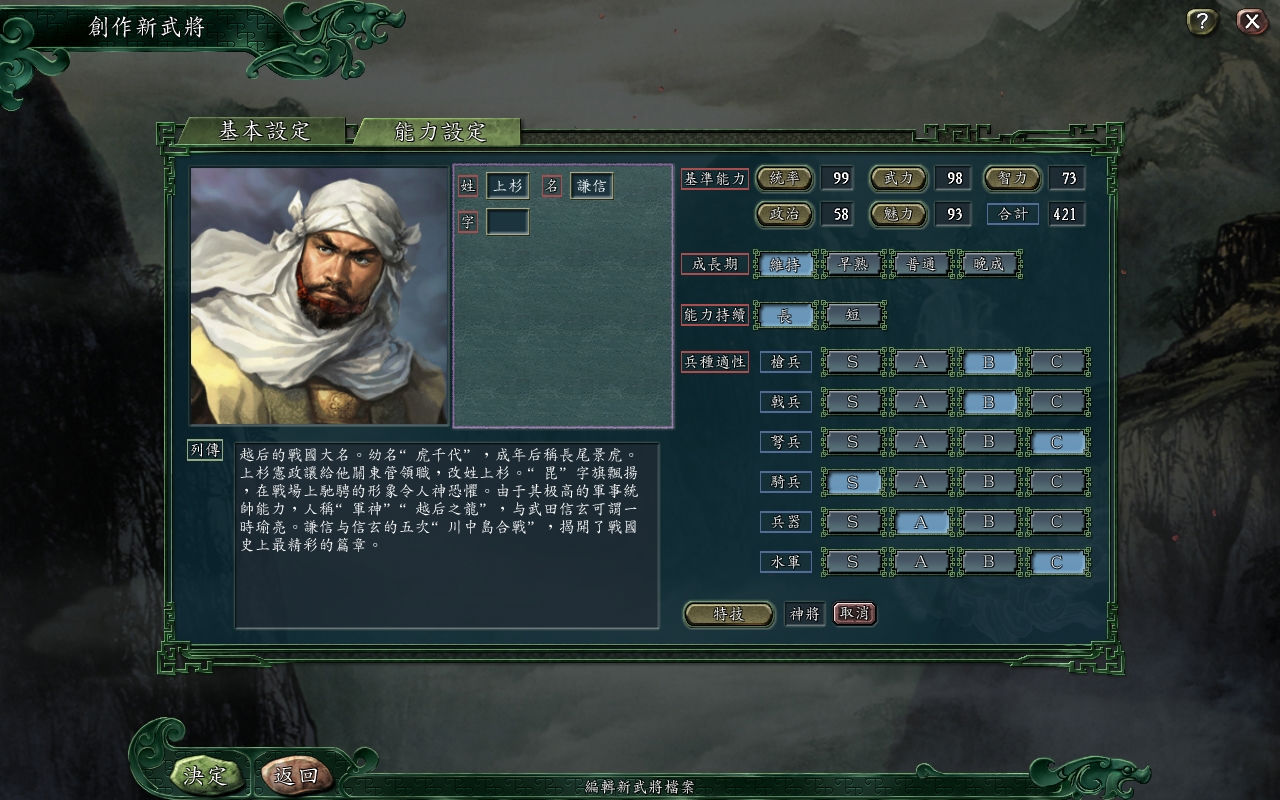Click 取消 to remove the skill
The width and height of the screenshot is (1280, 800).
click(x=854, y=613)
